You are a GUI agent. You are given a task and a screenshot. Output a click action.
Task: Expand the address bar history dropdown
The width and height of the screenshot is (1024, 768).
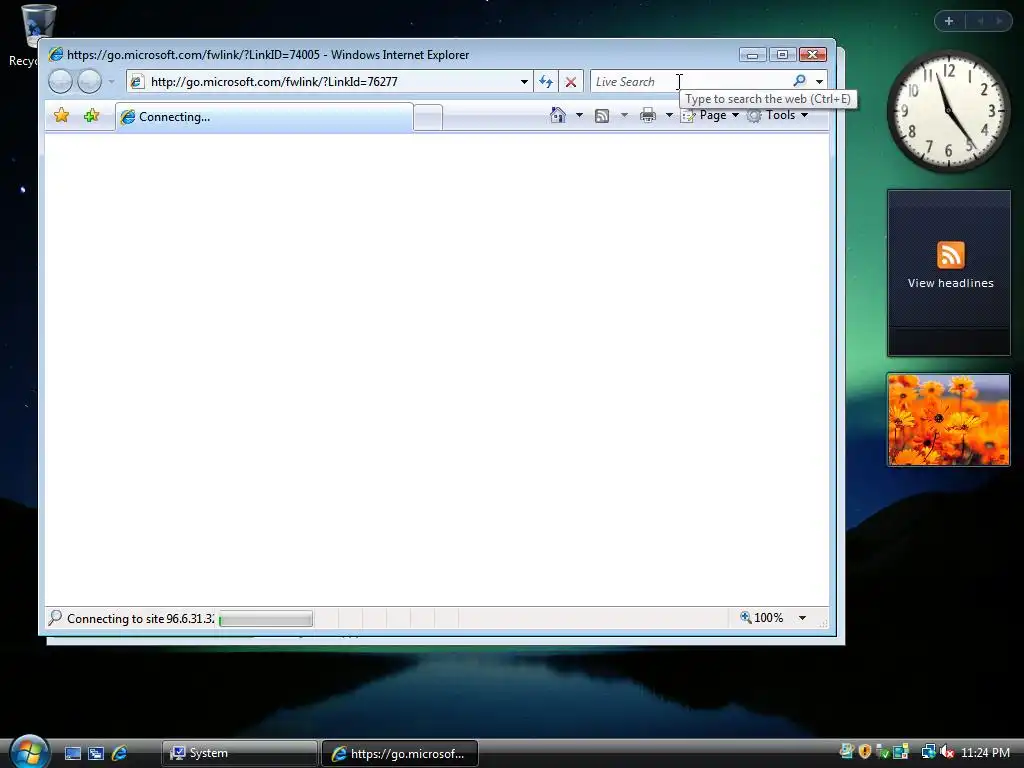pyautogui.click(x=524, y=82)
